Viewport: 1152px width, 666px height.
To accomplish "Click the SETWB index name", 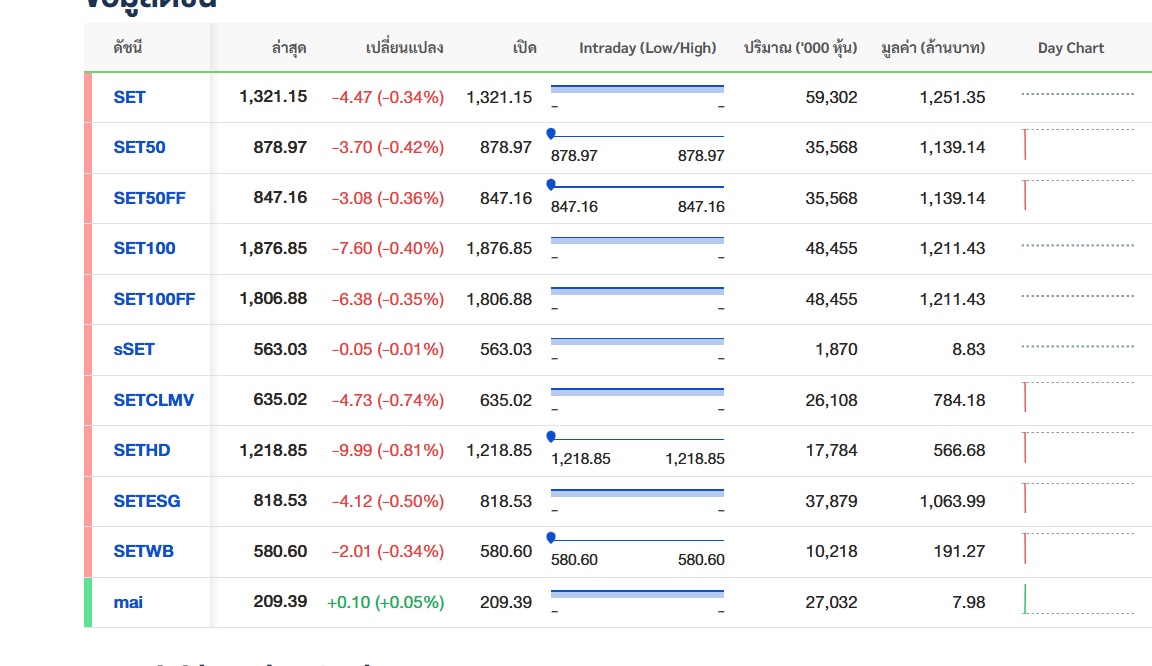I will click(143, 551).
